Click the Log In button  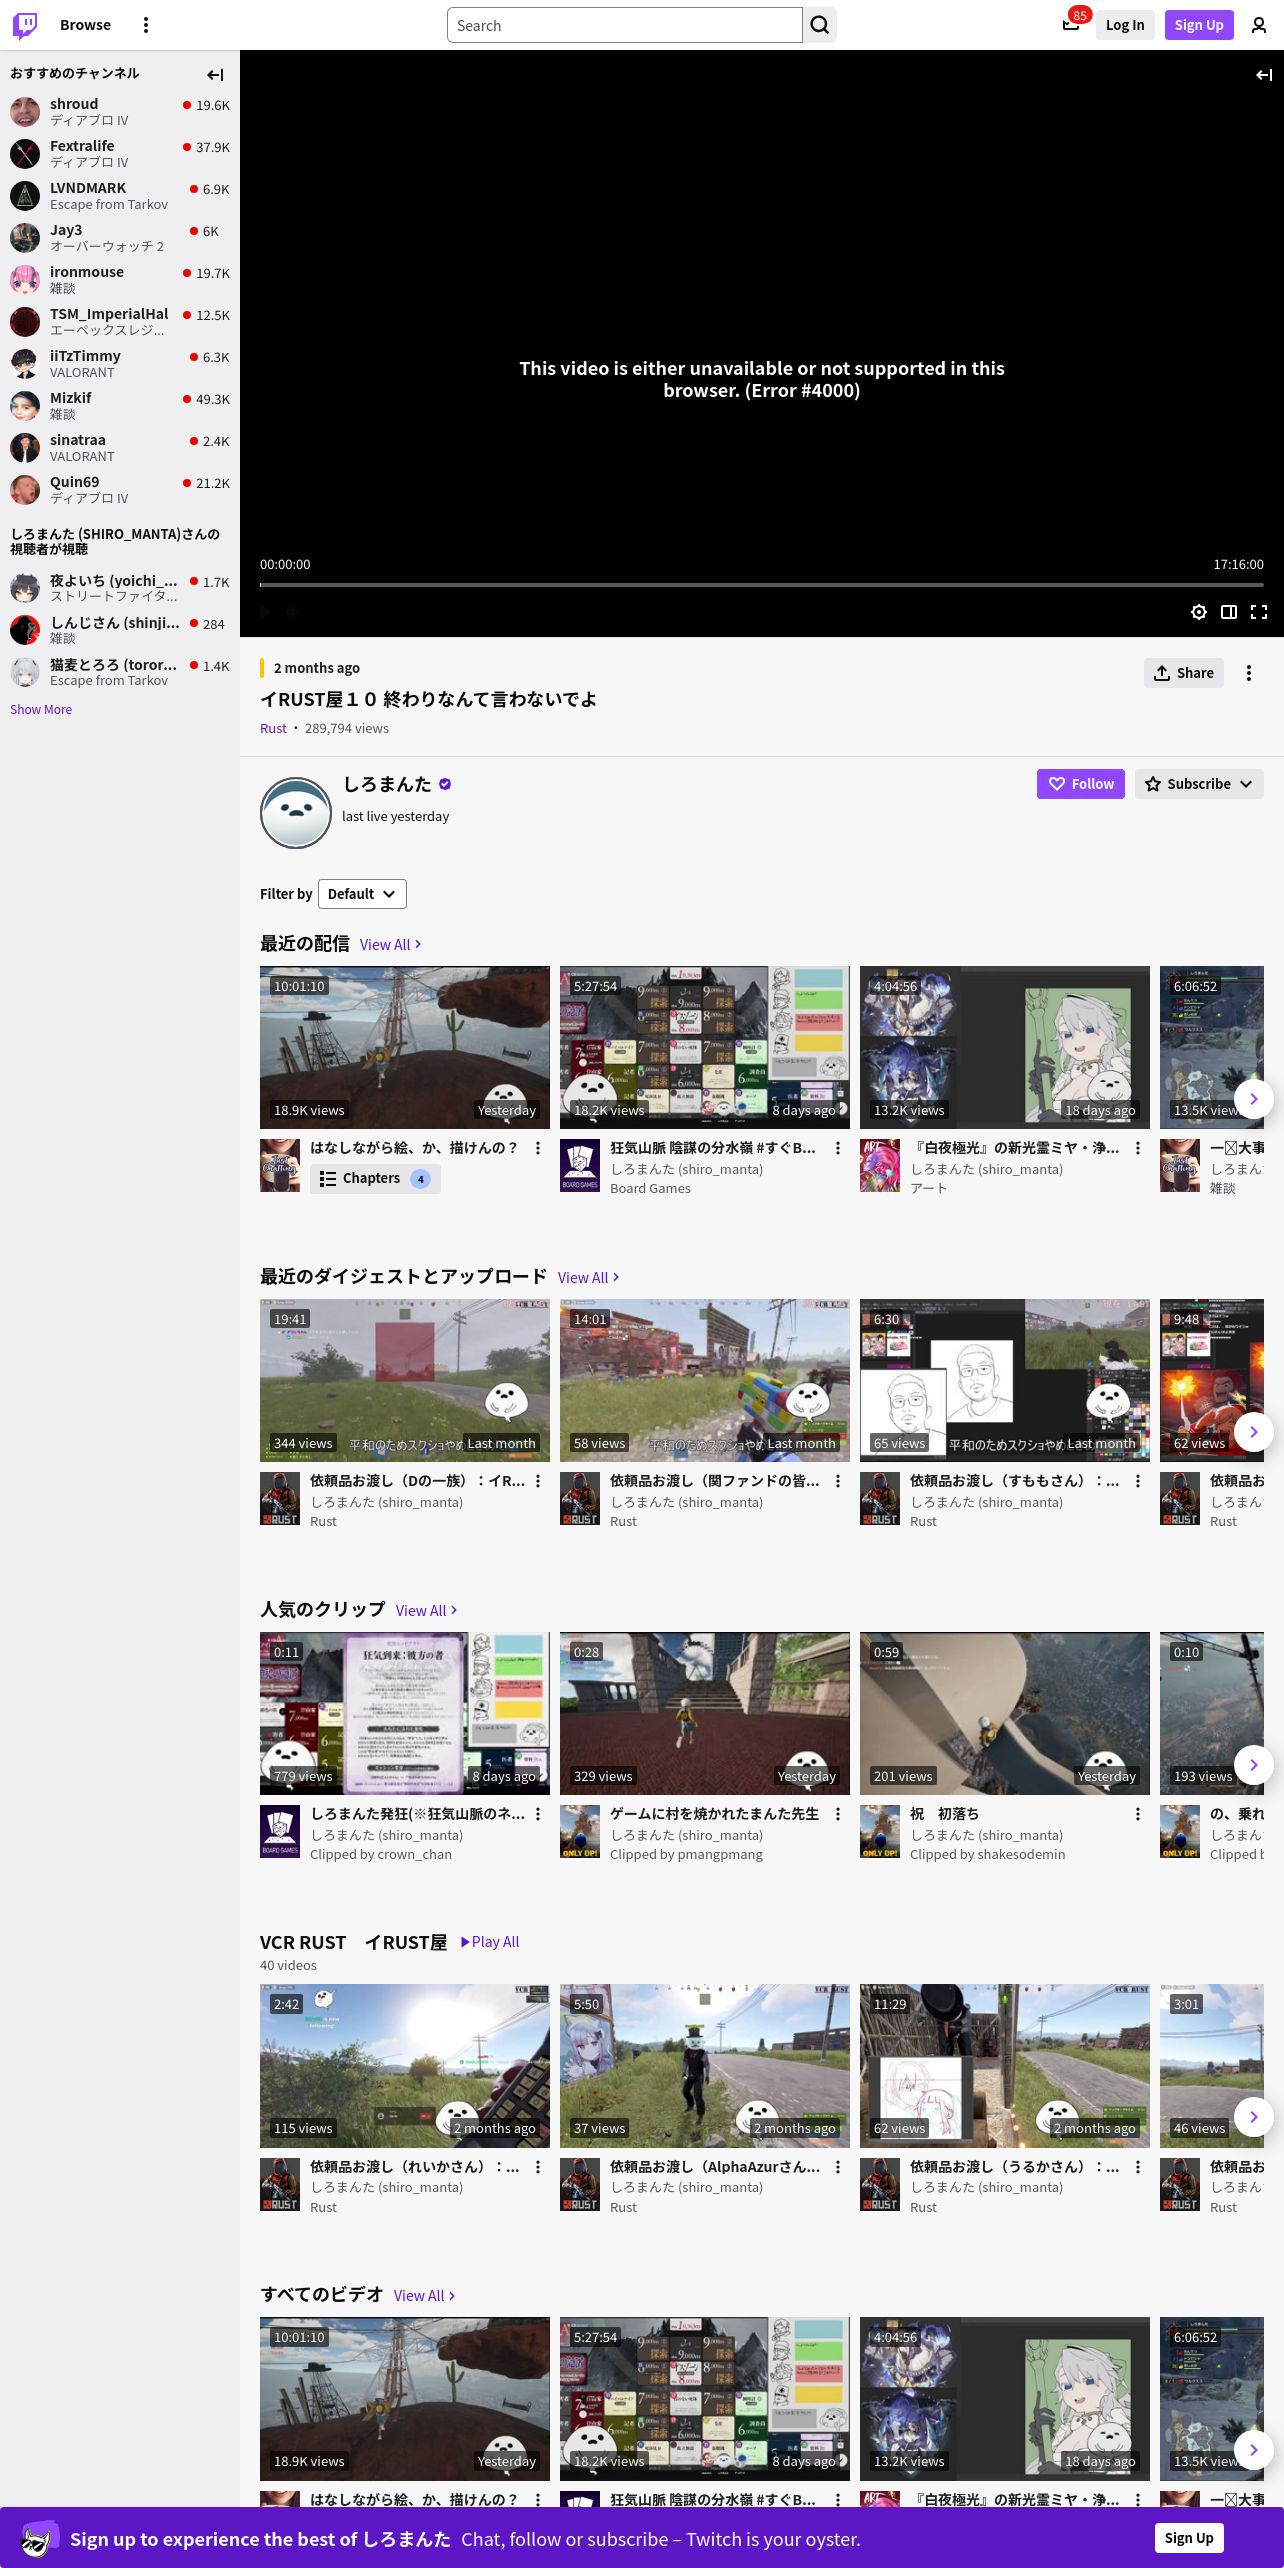(1125, 25)
